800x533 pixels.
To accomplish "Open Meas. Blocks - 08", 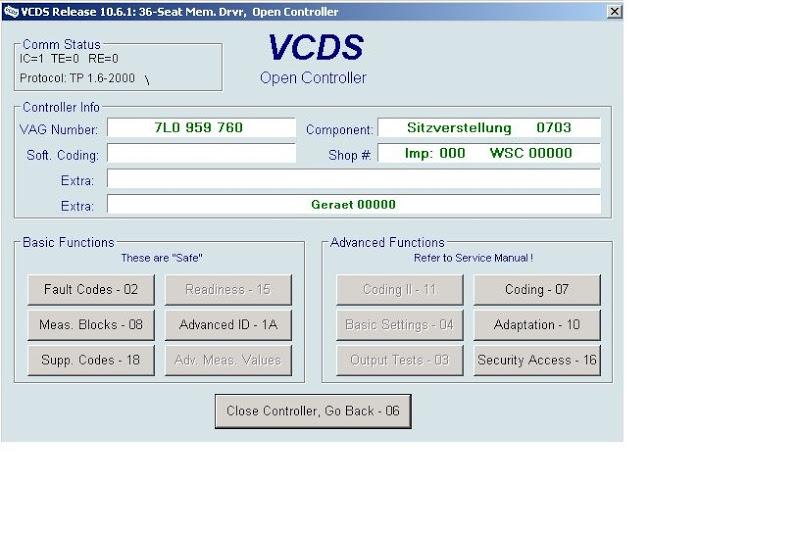I will point(91,325).
